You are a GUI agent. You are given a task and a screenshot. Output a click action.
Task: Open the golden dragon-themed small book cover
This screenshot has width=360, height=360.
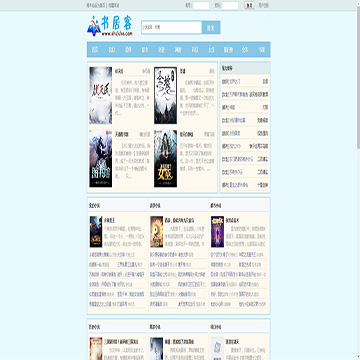156,232
